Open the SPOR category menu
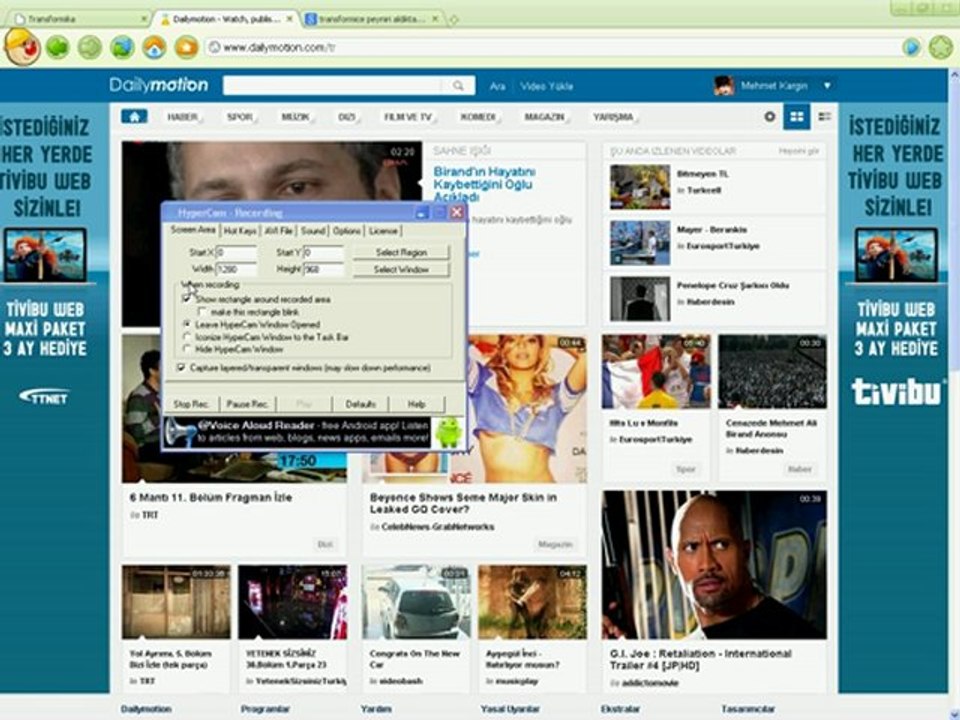960x720 pixels. [x=240, y=116]
